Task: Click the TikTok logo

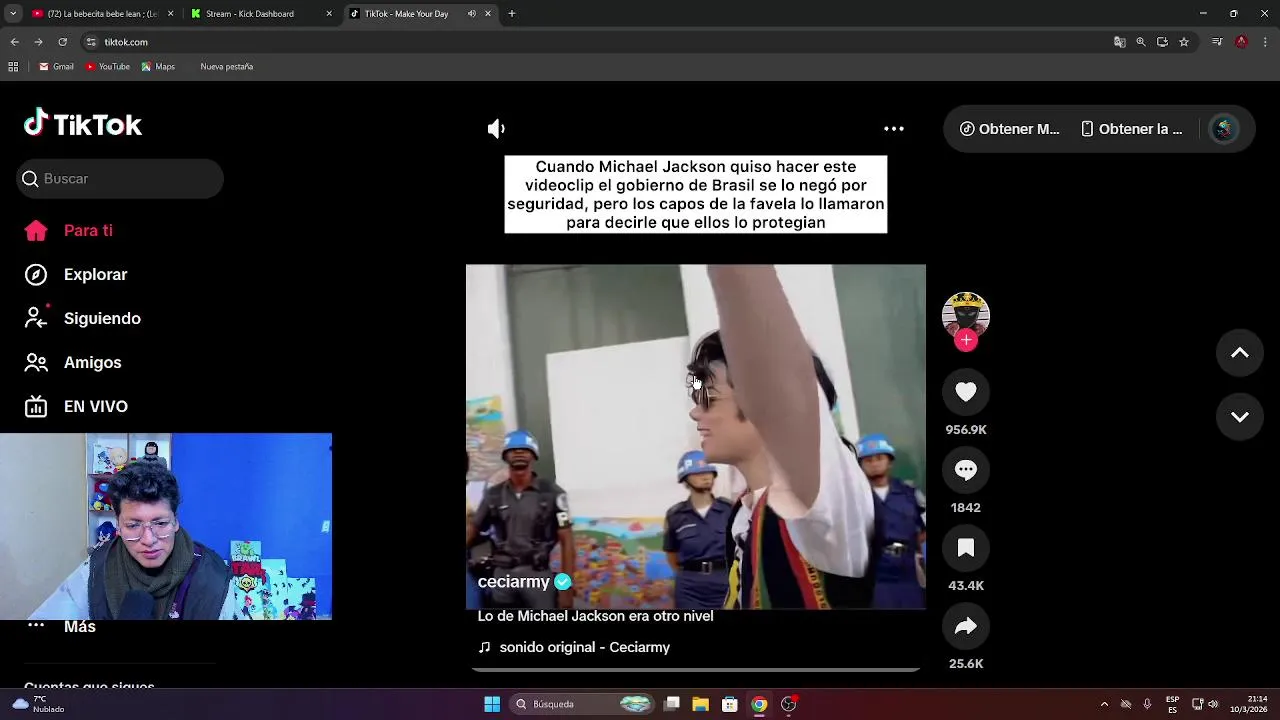Action: 83,123
